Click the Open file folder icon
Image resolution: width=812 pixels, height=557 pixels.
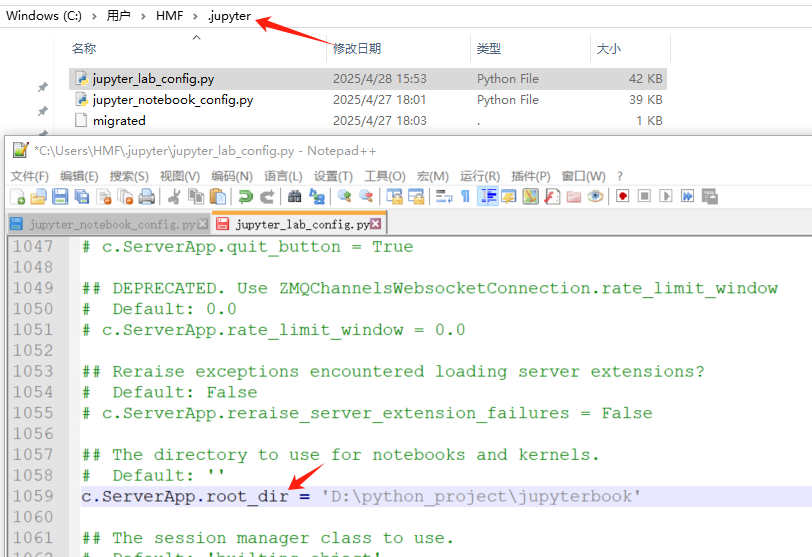38,197
